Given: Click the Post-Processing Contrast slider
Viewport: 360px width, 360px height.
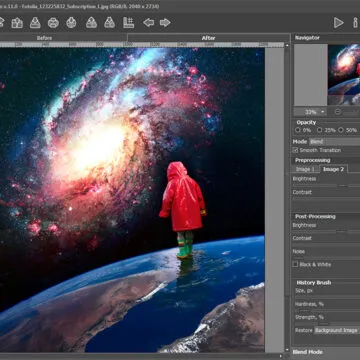Looking at the screenshot, I should pyautogui.click(x=326, y=244).
